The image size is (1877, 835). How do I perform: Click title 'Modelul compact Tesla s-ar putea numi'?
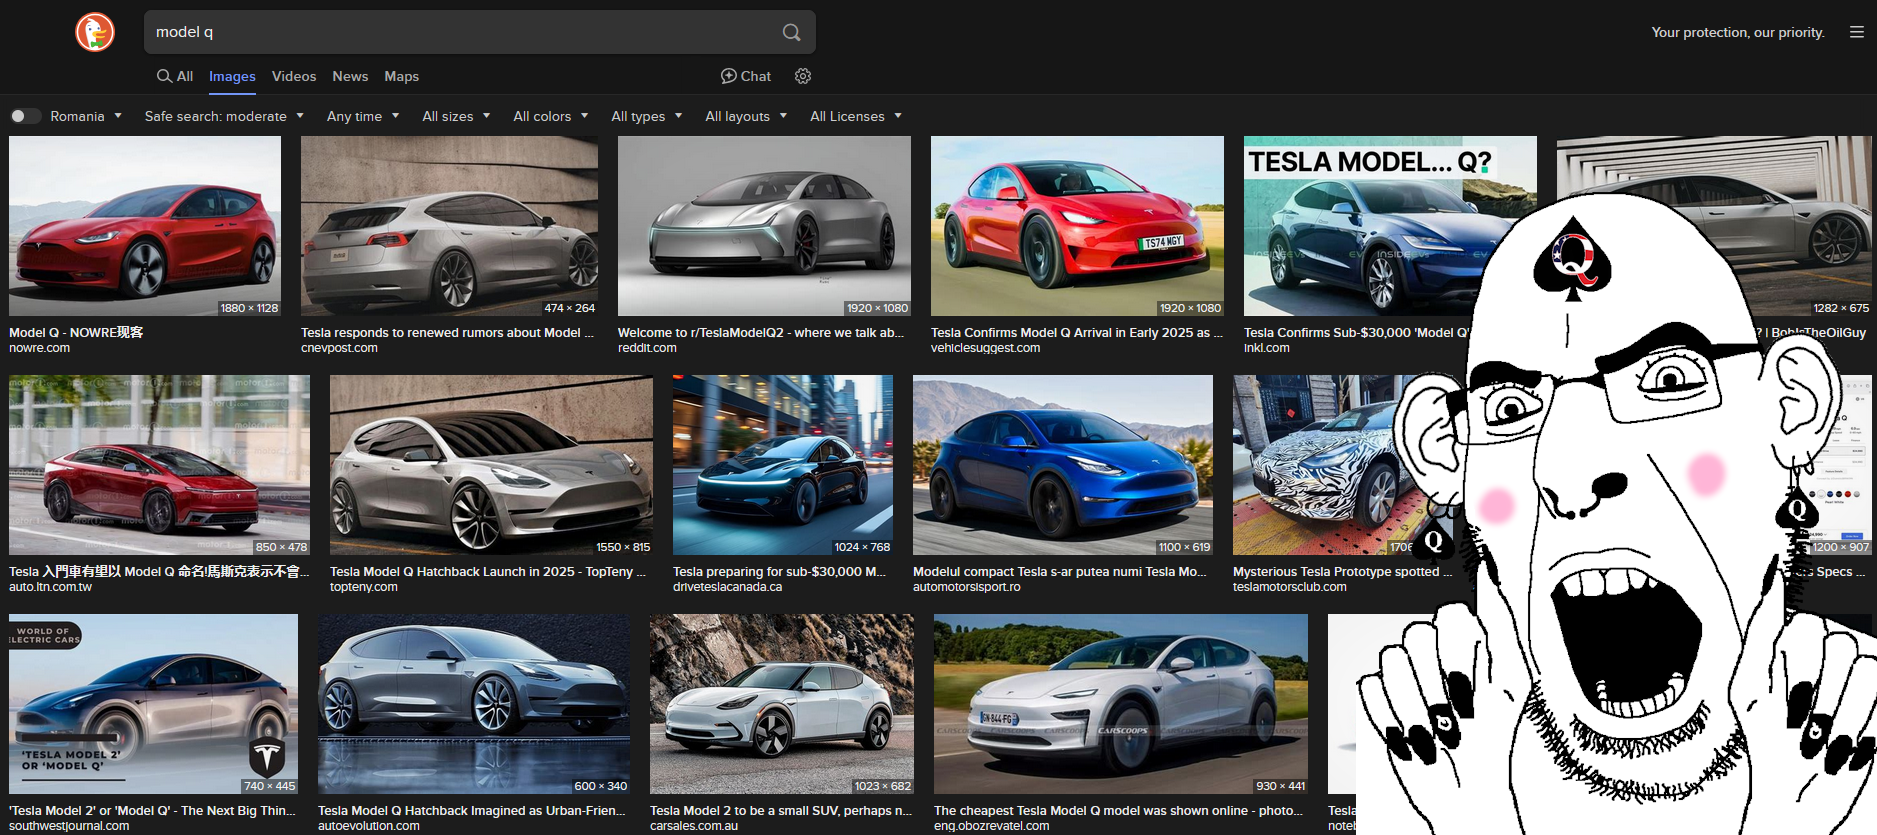coord(1060,572)
